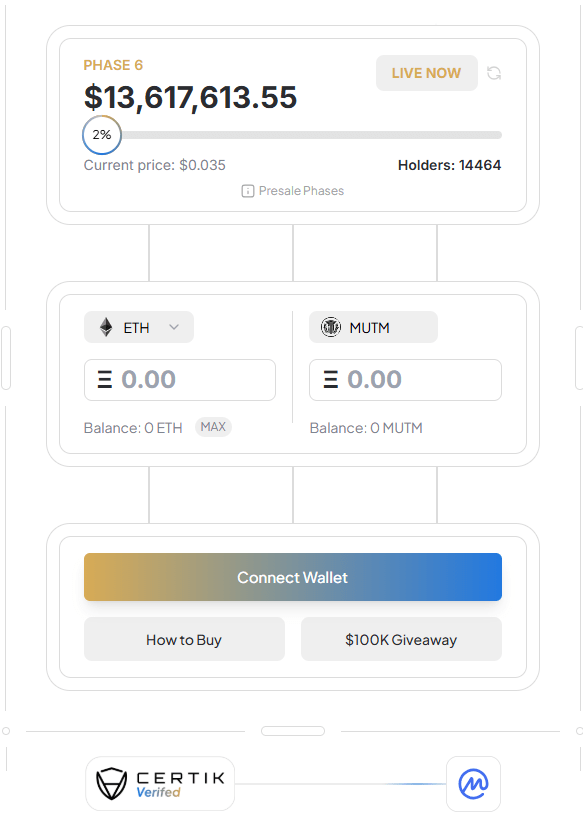Click the Current price: $0.035 text
The height and width of the screenshot is (830, 583).
pyautogui.click(x=154, y=165)
